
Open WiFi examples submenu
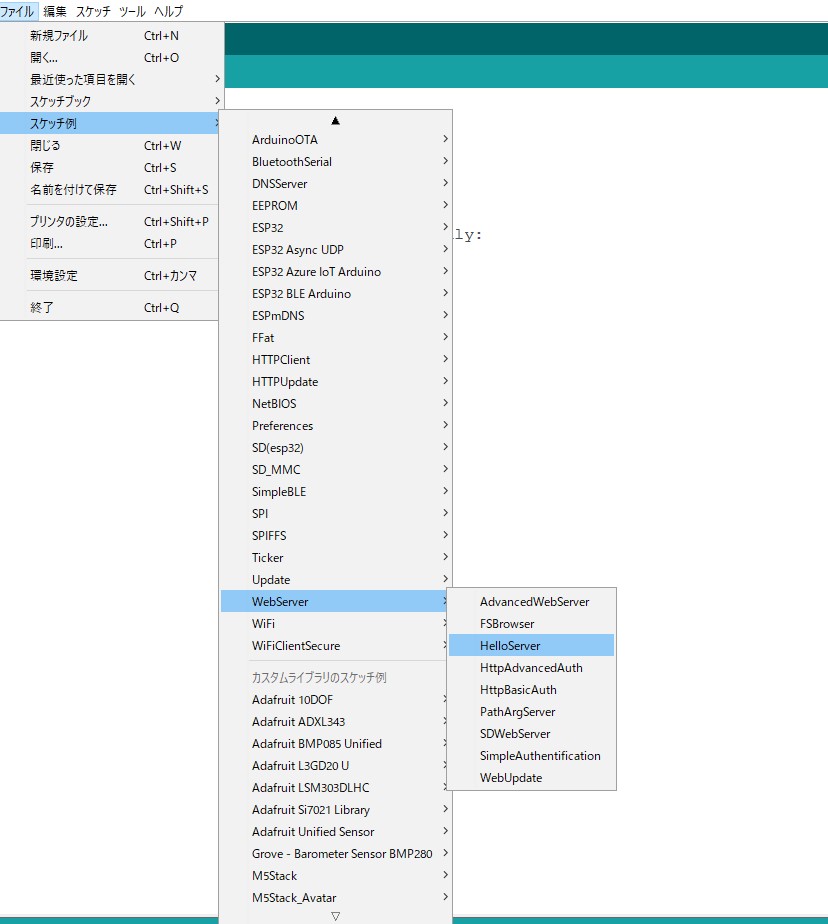point(335,623)
